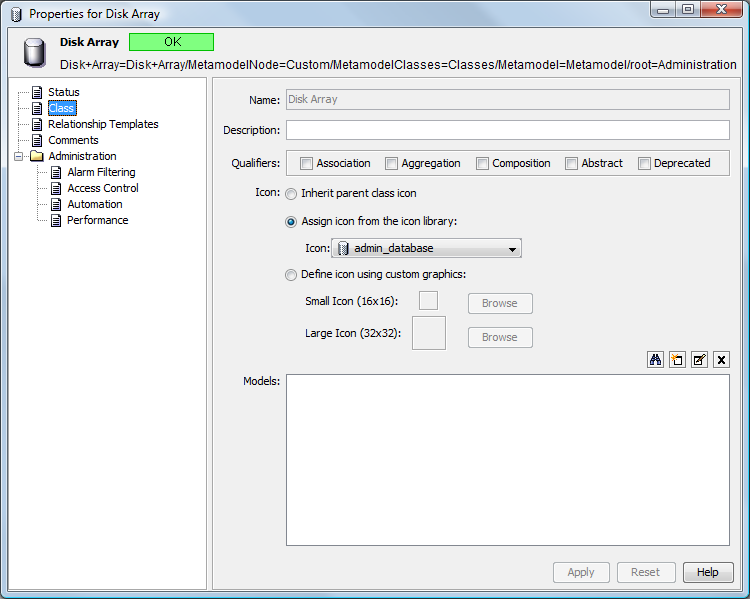Click Browse for Large Icon

[500, 337]
